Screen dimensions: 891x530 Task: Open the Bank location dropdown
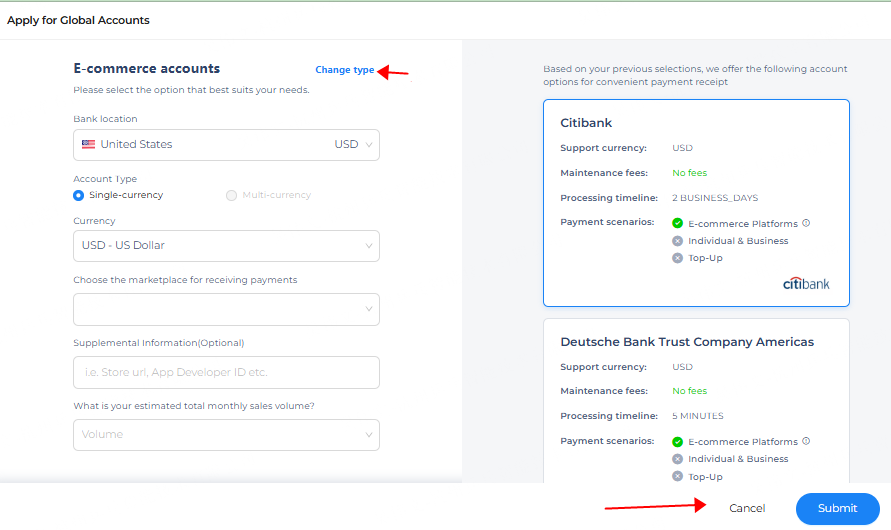tap(226, 145)
